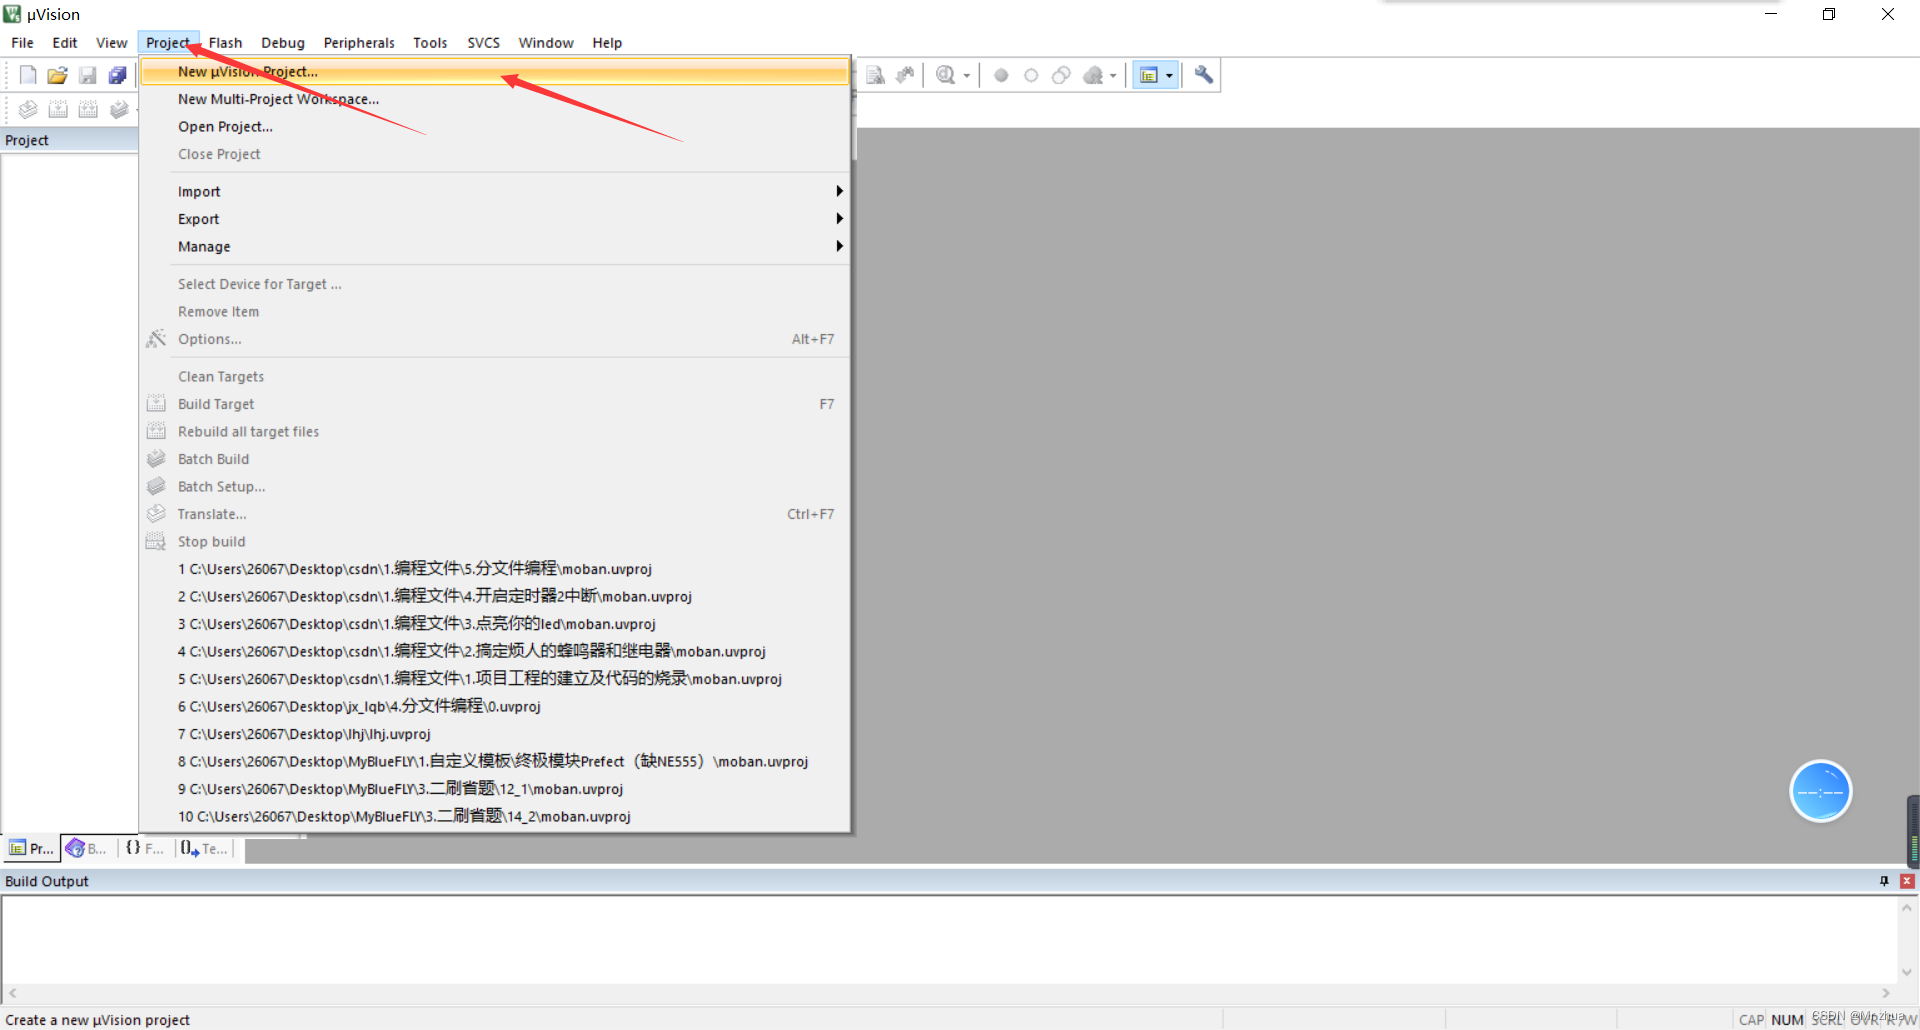Select New µVision Project menu entry
Viewport: 1920px width, 1030px height.
pyautogui.click(x=496, y=72)
